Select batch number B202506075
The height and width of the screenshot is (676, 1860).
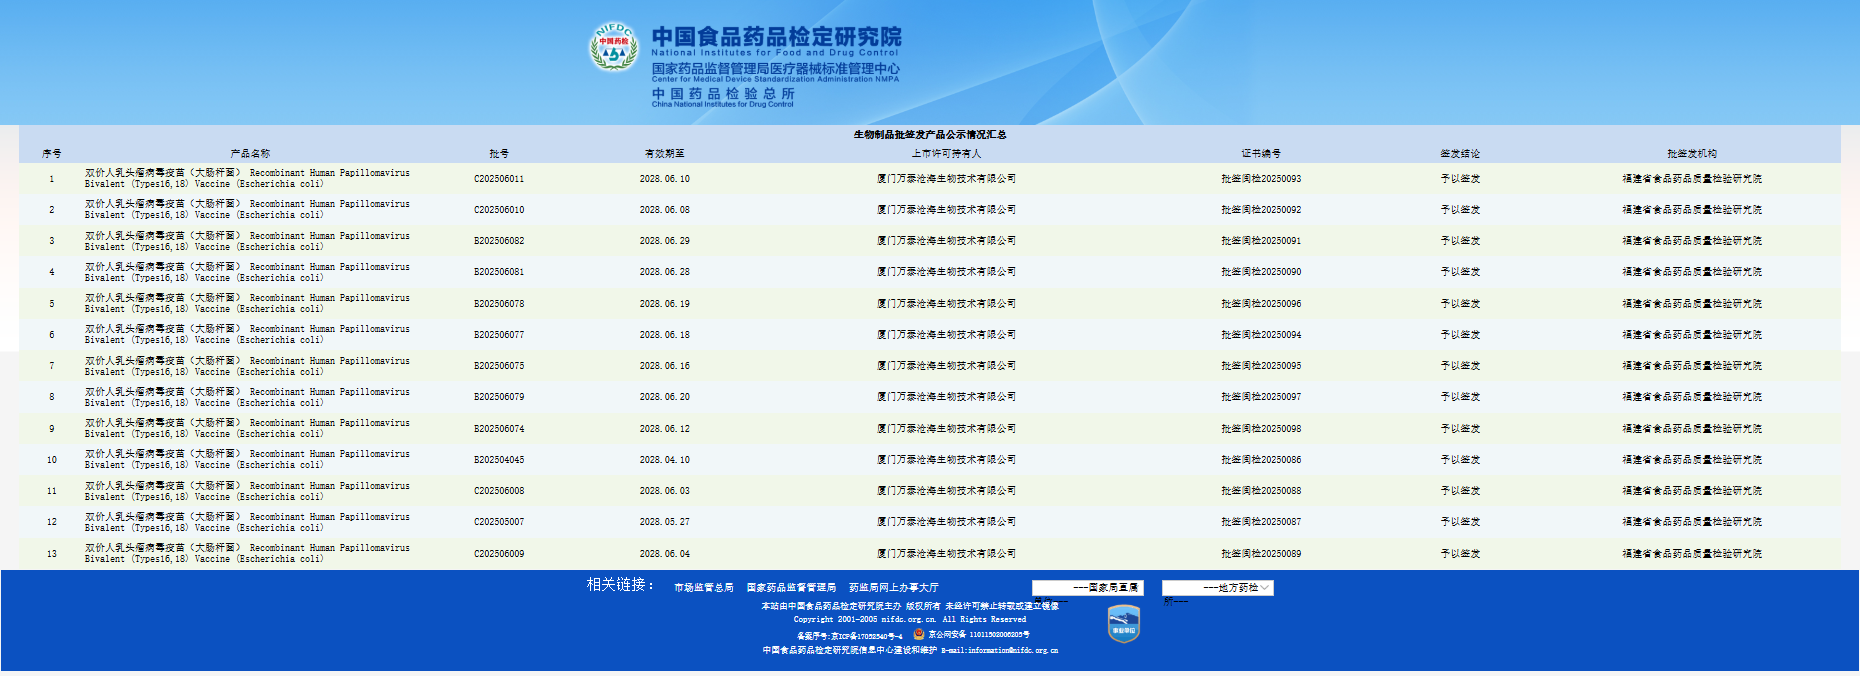point(499,366)
